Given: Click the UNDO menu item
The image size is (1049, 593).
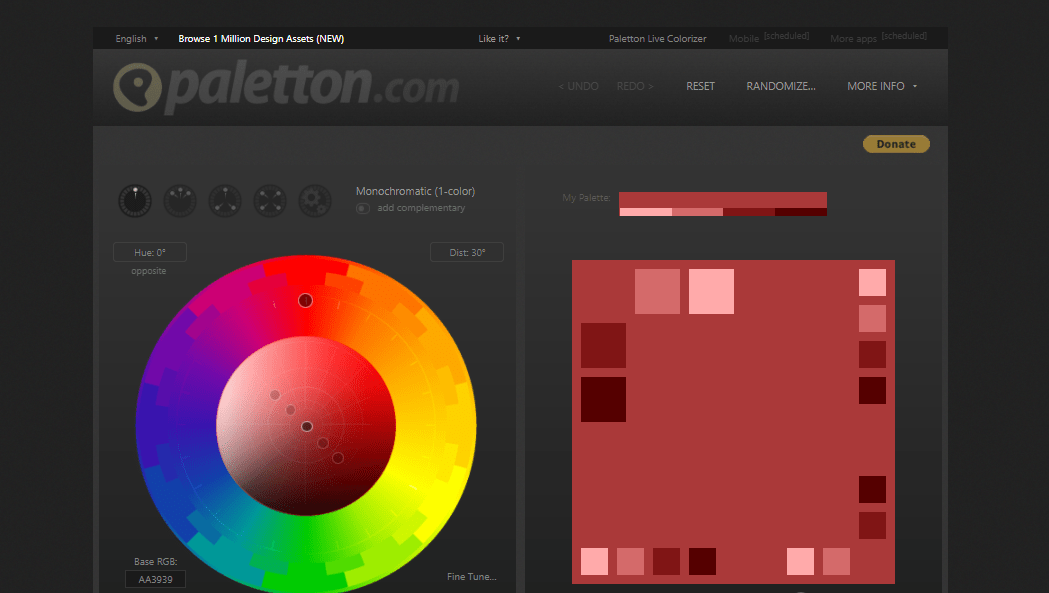Looking at the screenshot, I should click(x=579, y=86).
